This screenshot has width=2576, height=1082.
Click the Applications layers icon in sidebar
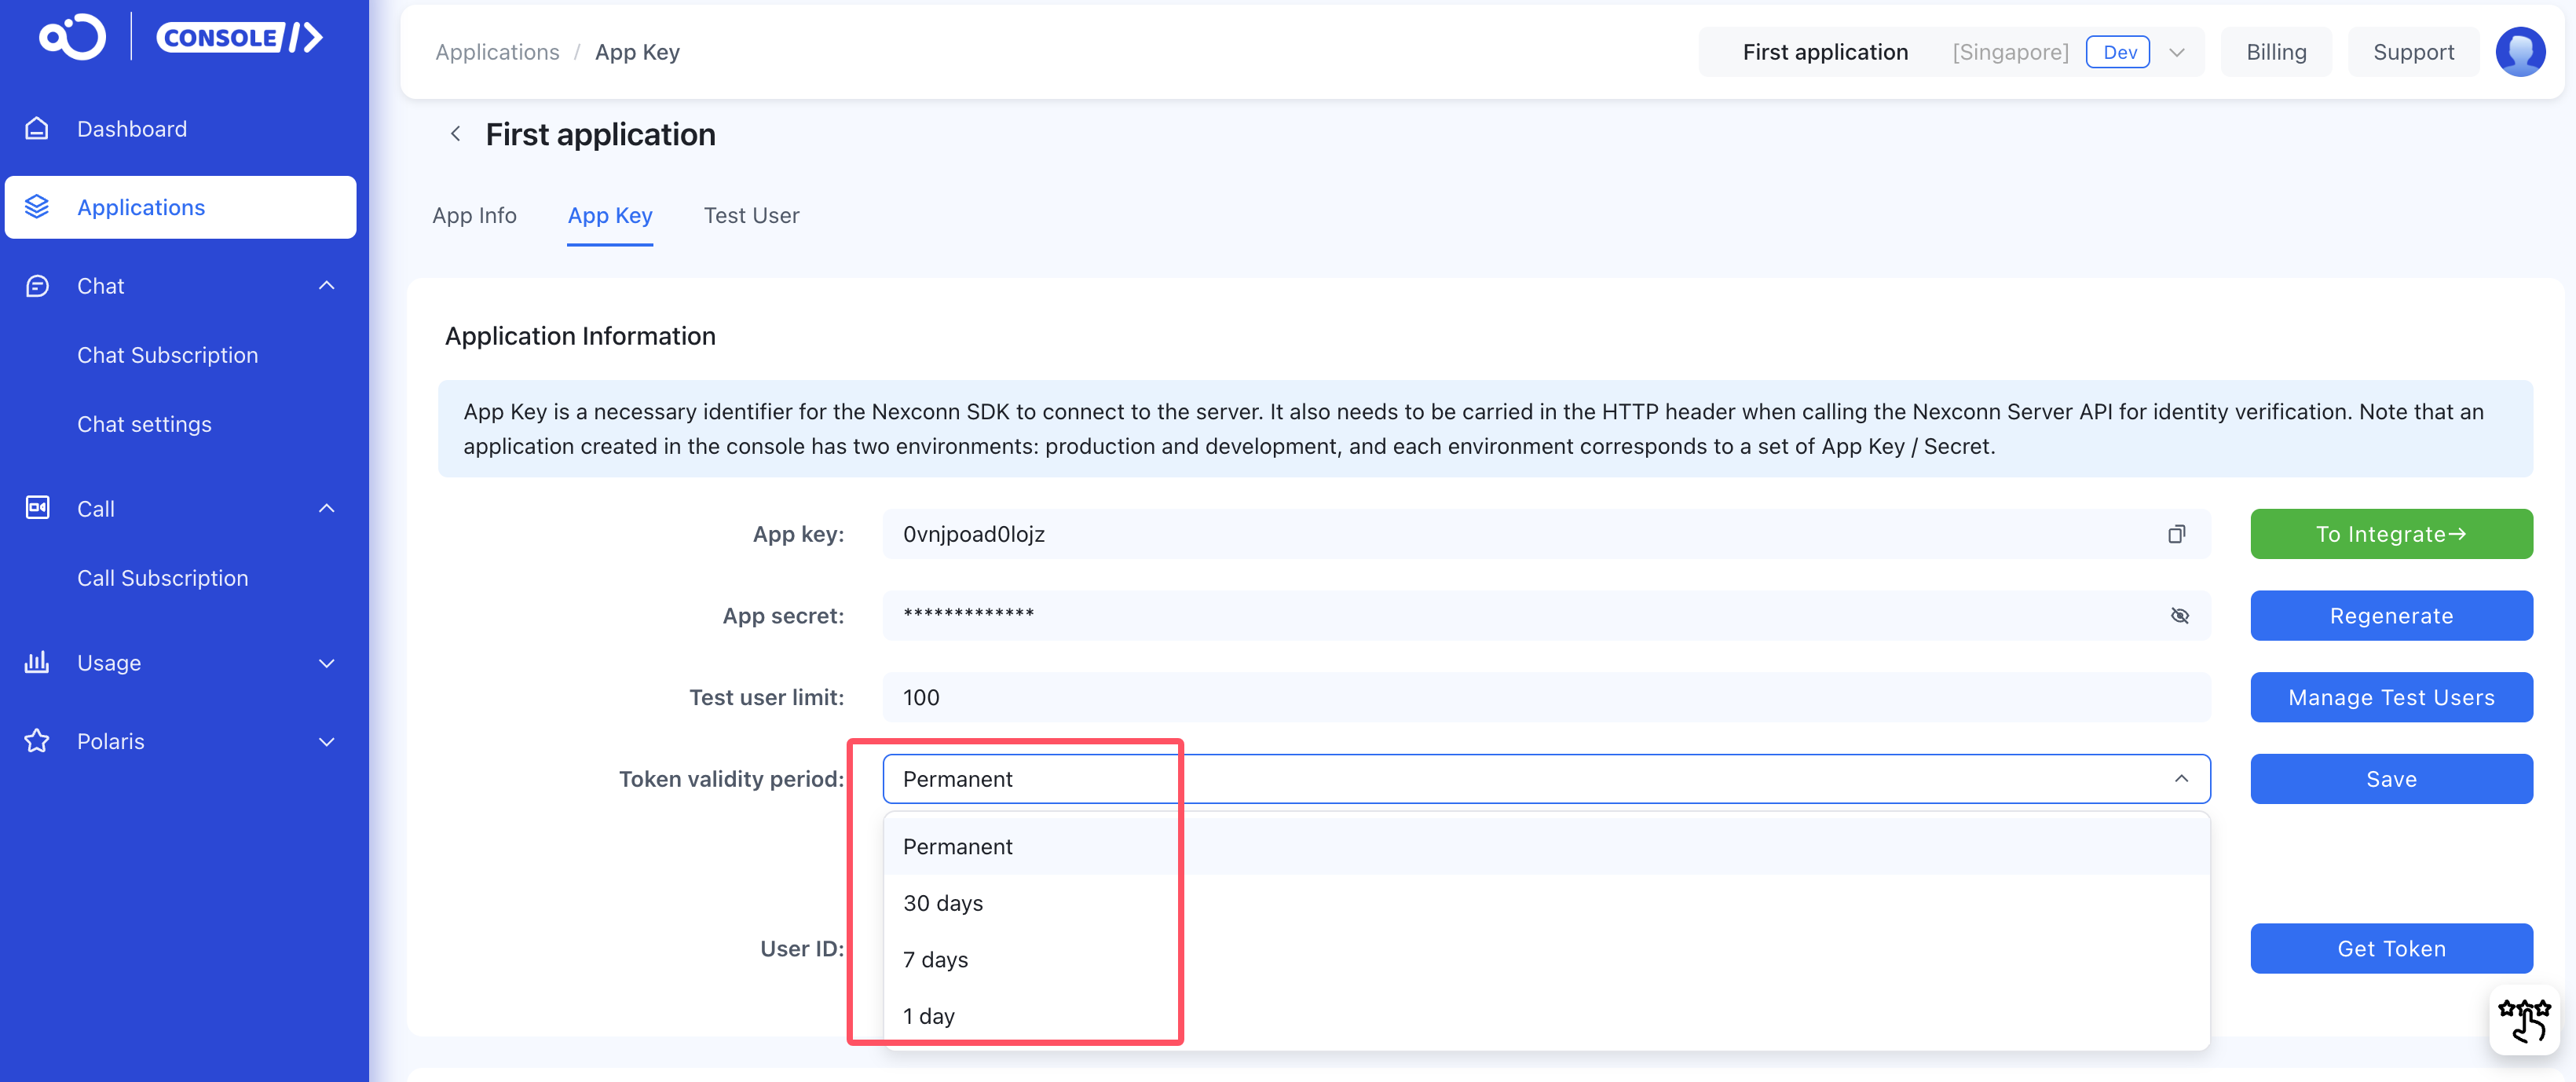pos(37,207)
